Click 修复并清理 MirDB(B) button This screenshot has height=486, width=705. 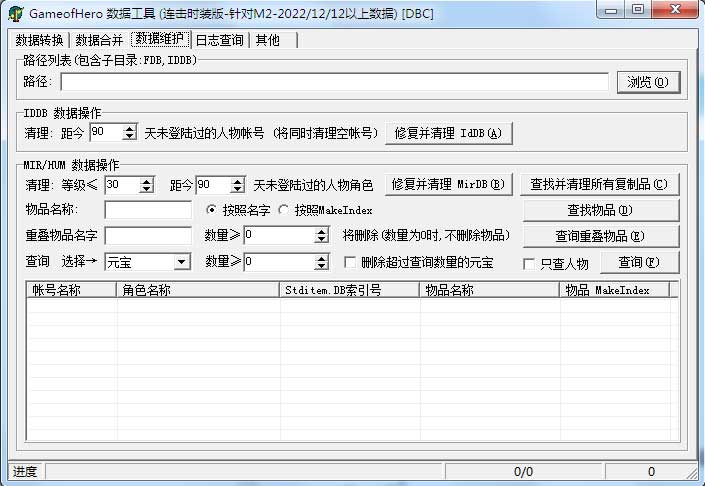coord(450,185)
